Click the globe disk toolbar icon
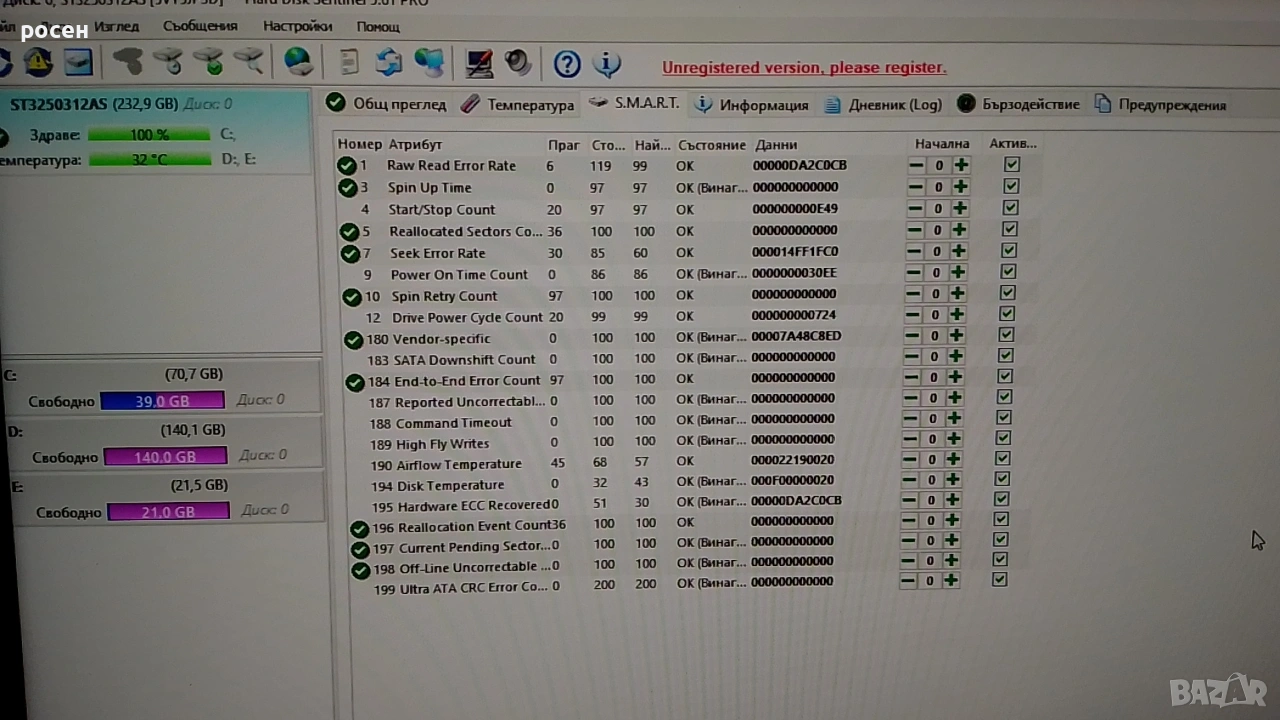Image resolution: width=1280 pixels, height=720 pixels. [x=298, y=63]
